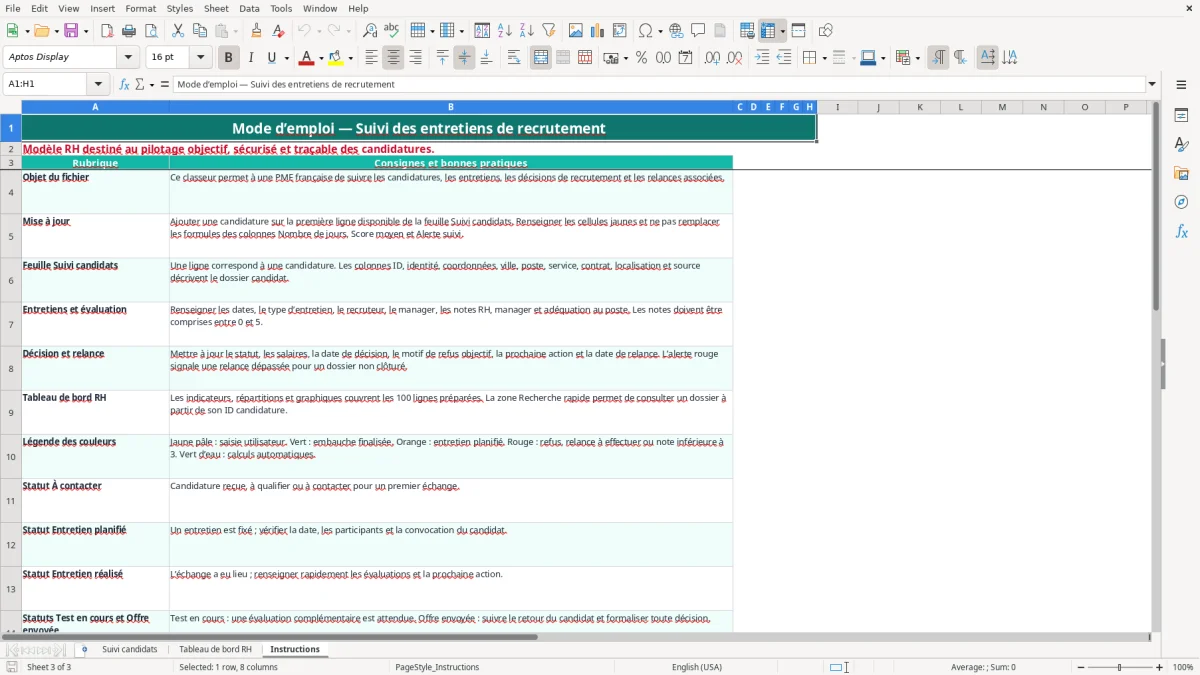Screen dimensions: 1200x675
Task: Open the sidebar Properties panel icon
Action: tap(1181, 116)
